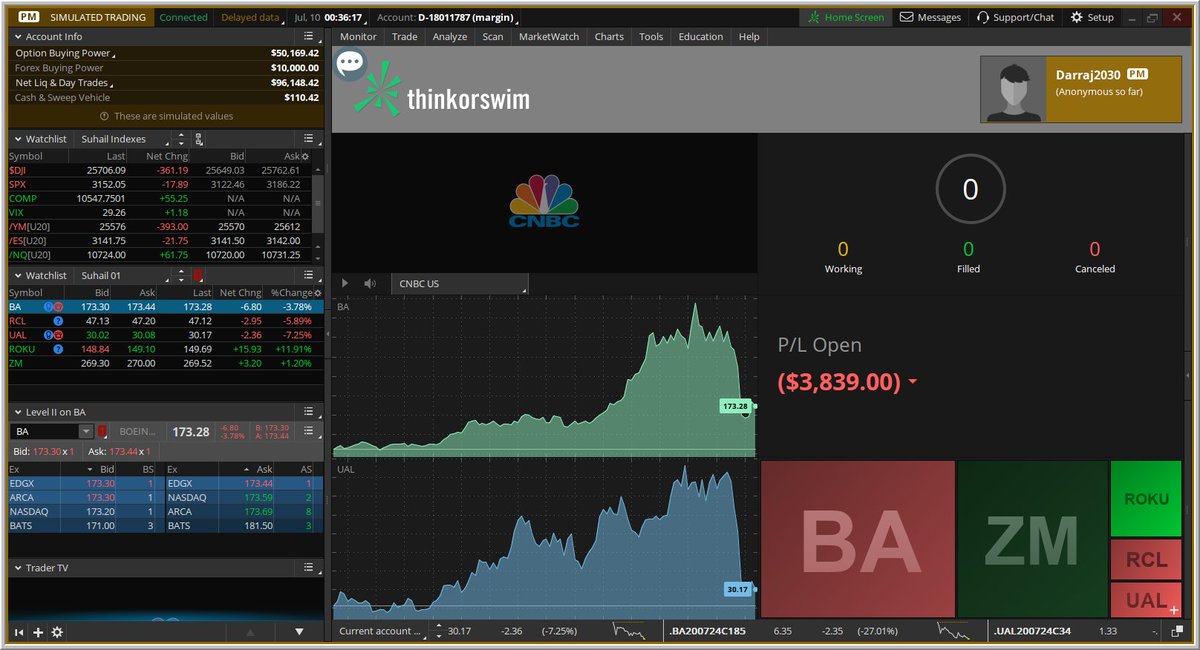
Task: Open the Tools tab
Action: click(x=651, y=37)
